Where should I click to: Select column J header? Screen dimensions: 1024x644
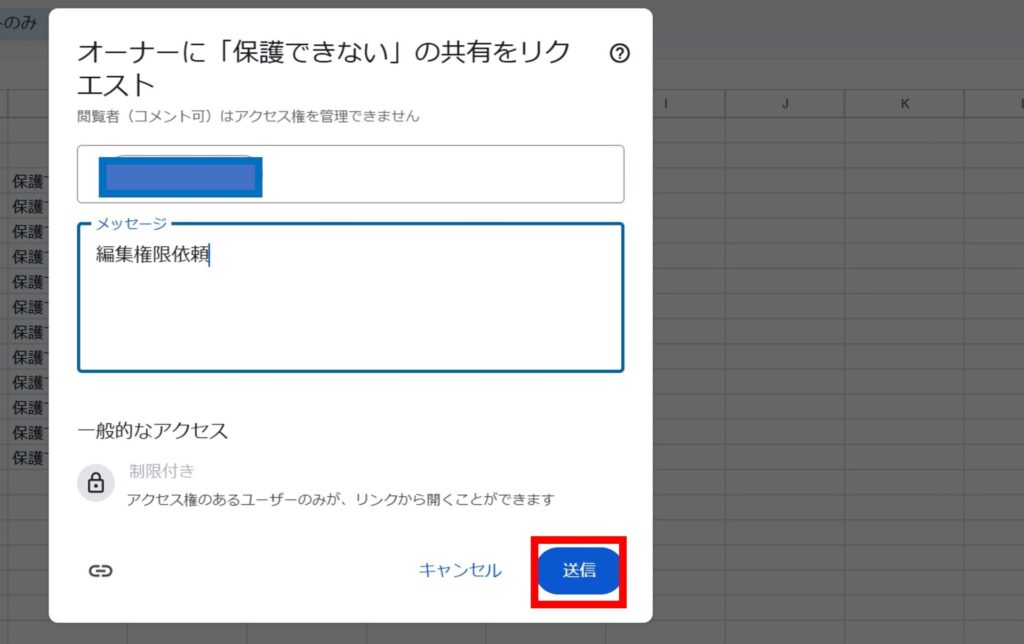785,104
